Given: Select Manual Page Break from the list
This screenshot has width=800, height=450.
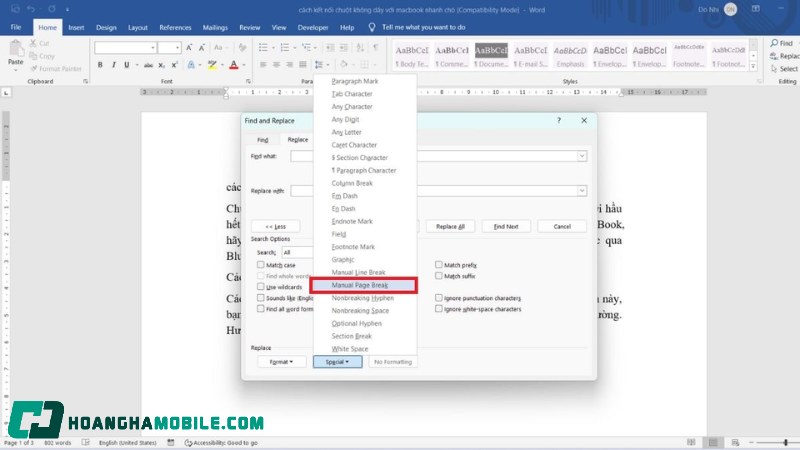Looking at the screenshot, I should point(363,286).
